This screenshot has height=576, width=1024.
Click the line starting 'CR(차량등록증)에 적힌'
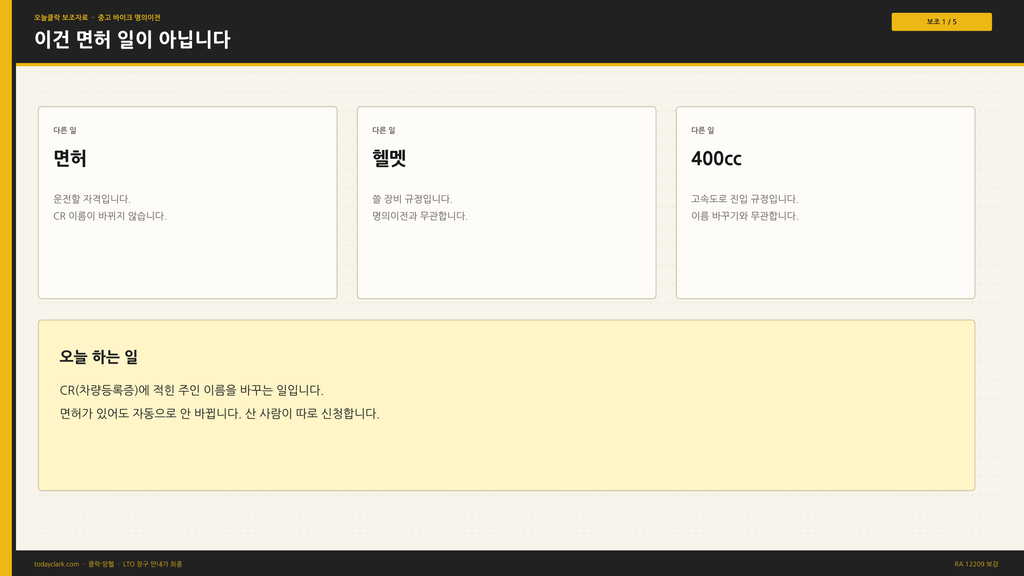click(x=191, y=390)
